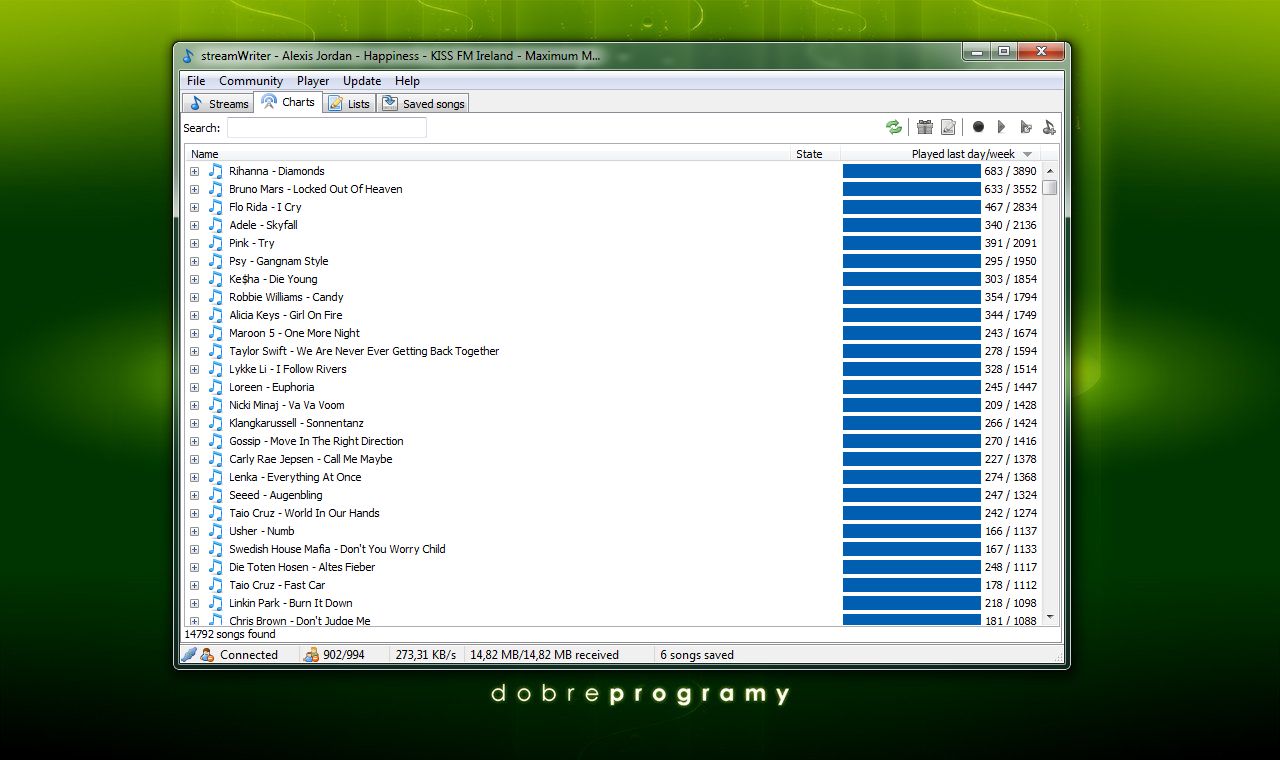Open the Player menu
Viewport: 1280px width, 760px height.
pos(313,81)
